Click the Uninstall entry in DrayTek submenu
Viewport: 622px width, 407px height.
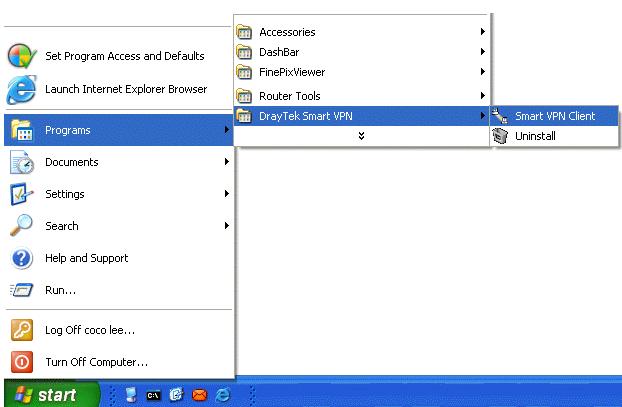point(534,136)
